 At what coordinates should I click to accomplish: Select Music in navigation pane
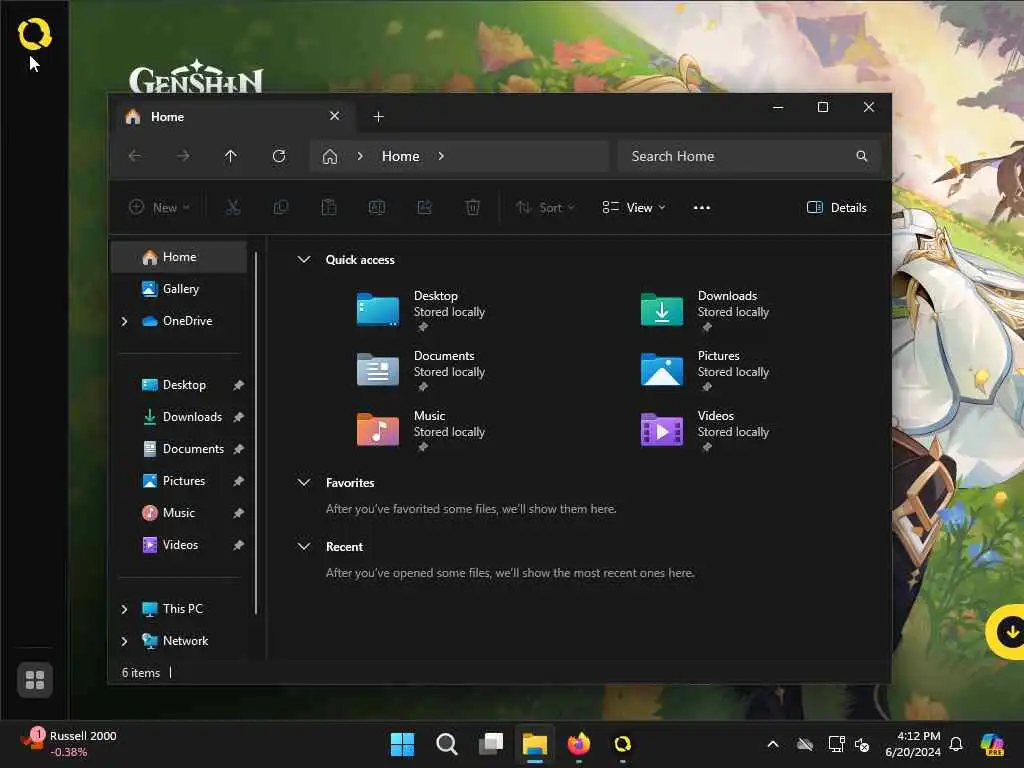(179, 513)
